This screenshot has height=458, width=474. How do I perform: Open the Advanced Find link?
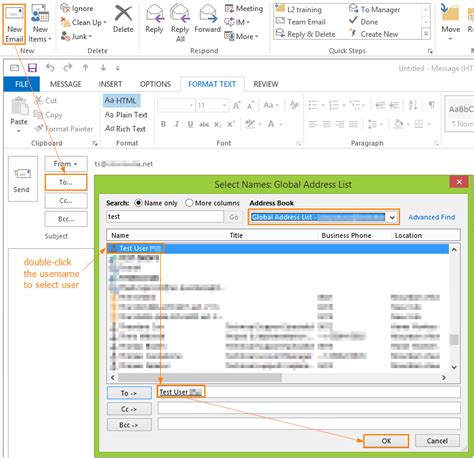pyautogui.click(x=432, y=217)
